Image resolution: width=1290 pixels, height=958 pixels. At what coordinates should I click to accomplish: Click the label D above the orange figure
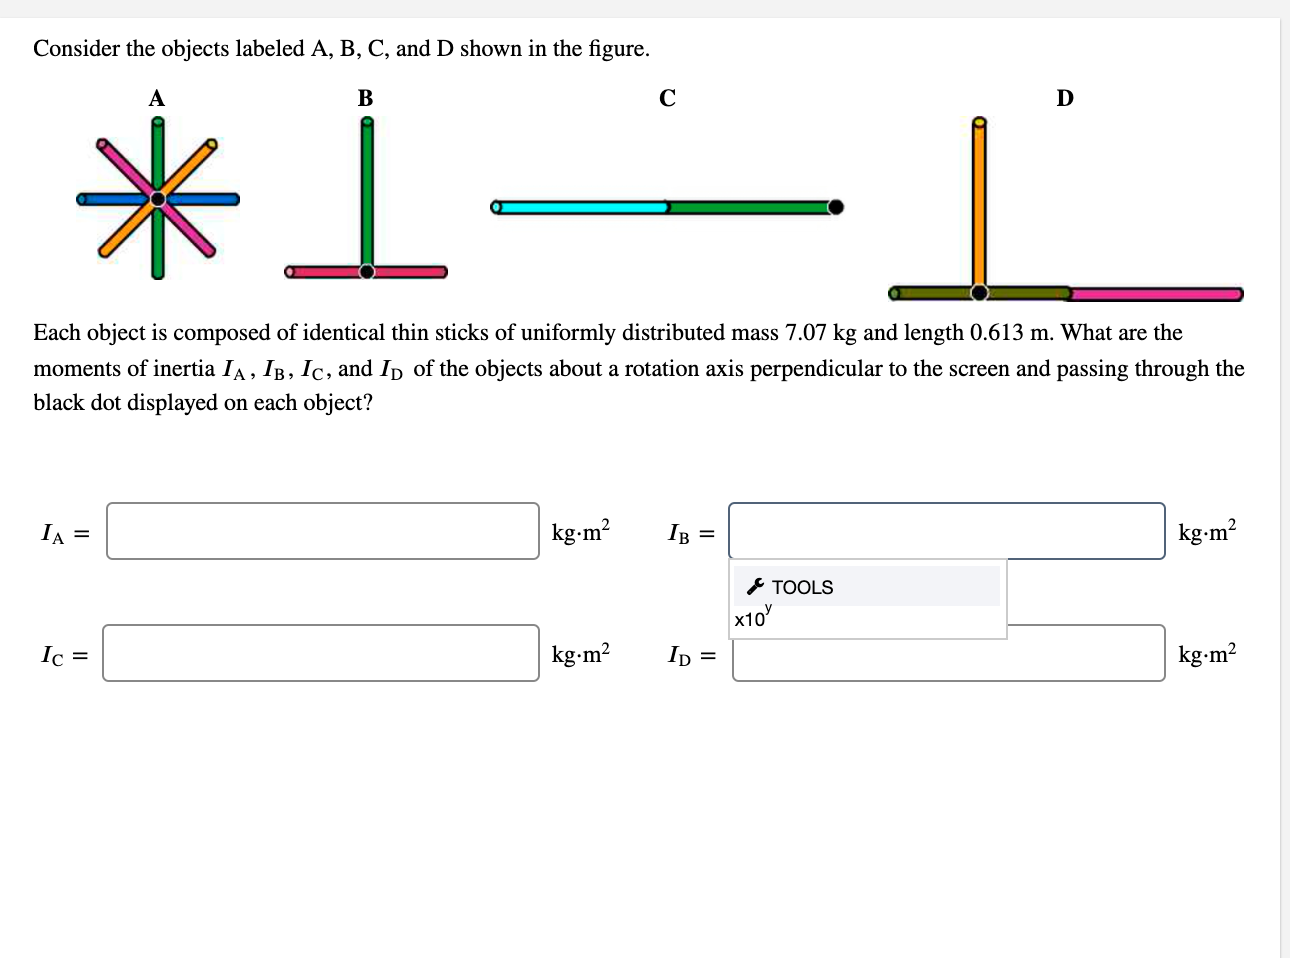(1064, 96)
